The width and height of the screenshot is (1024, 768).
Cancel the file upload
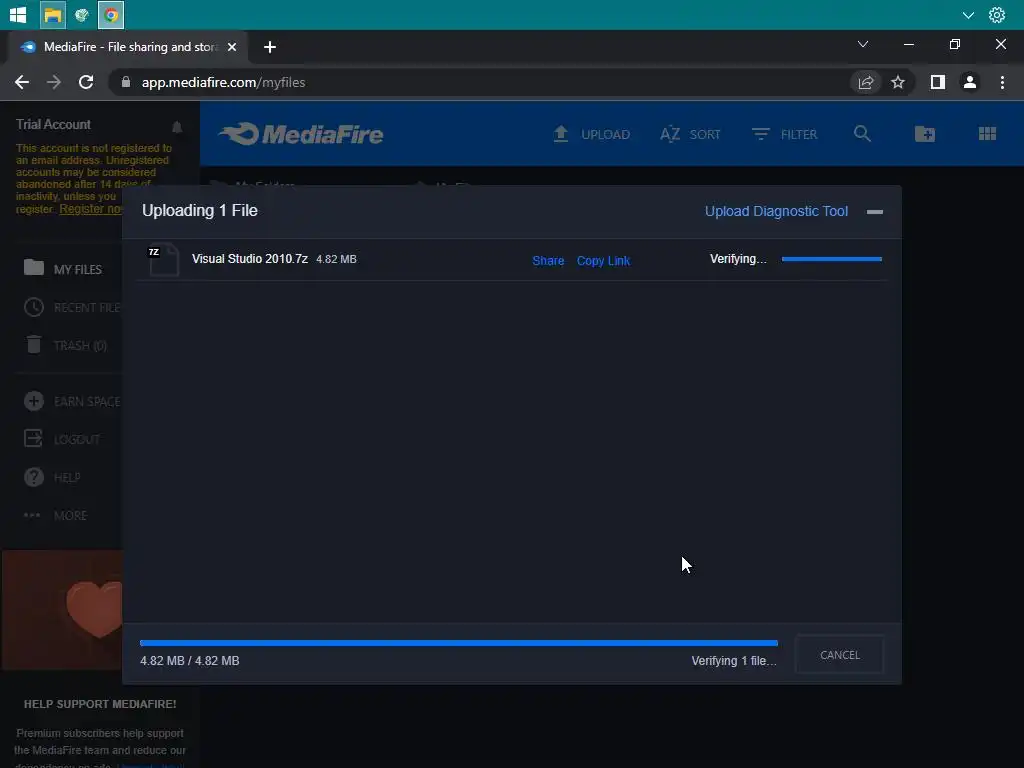tap(839, 654)
